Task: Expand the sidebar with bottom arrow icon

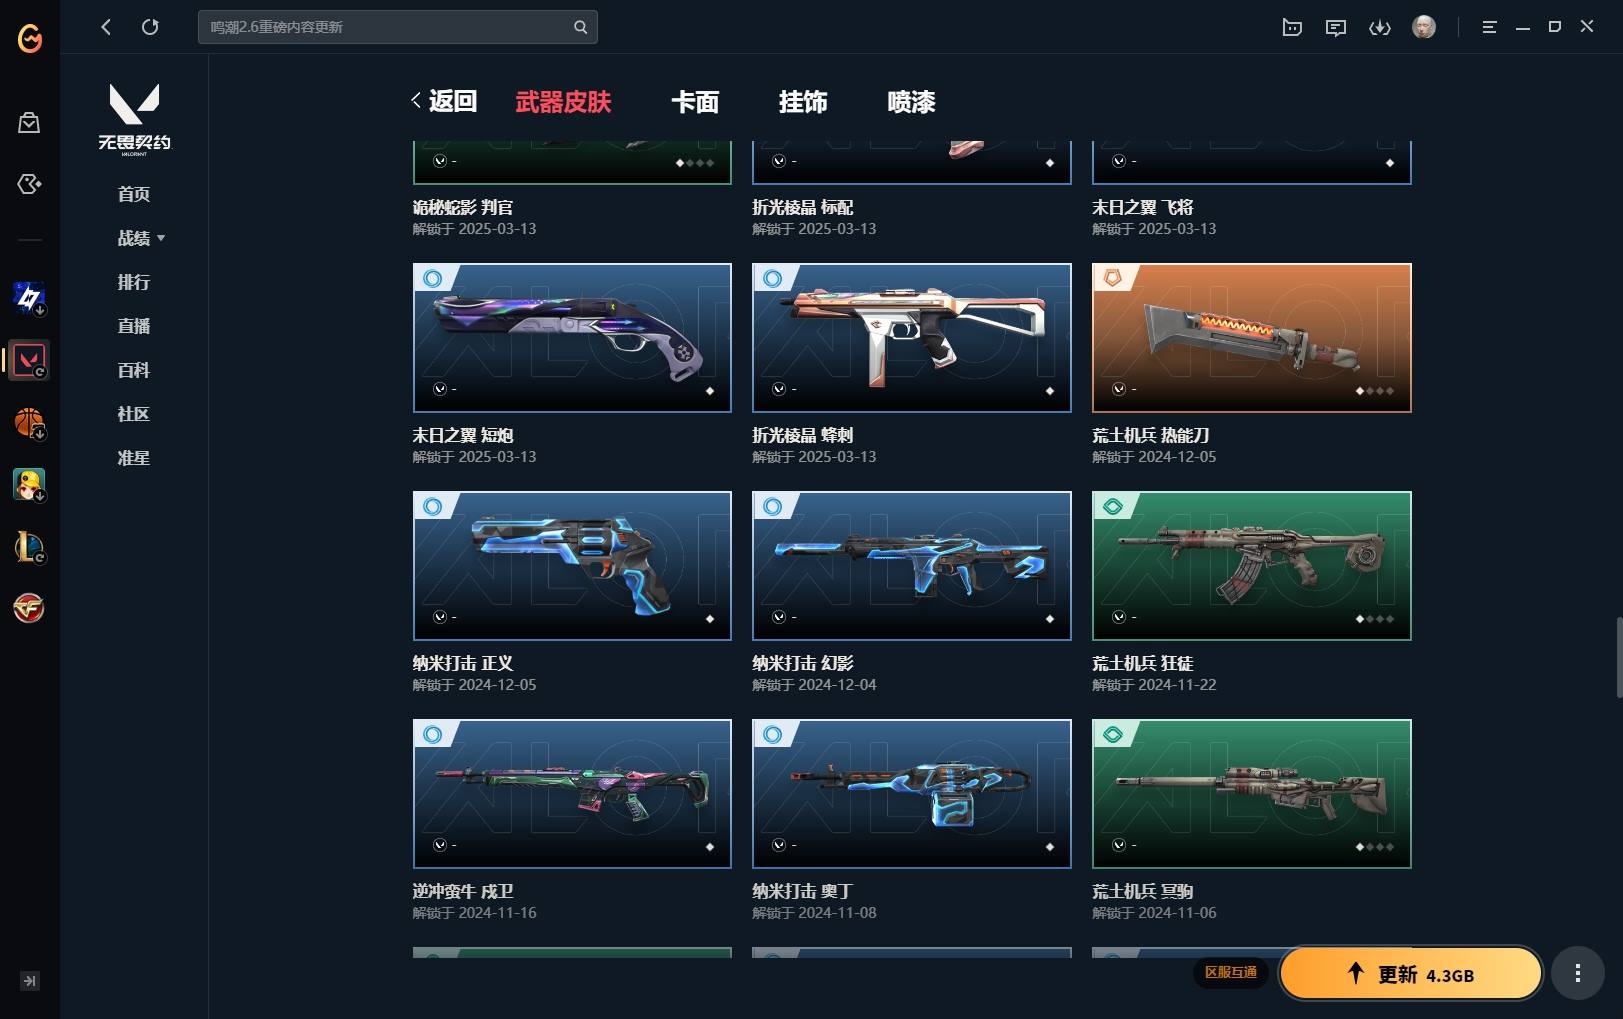Action: tap(30, 981)
